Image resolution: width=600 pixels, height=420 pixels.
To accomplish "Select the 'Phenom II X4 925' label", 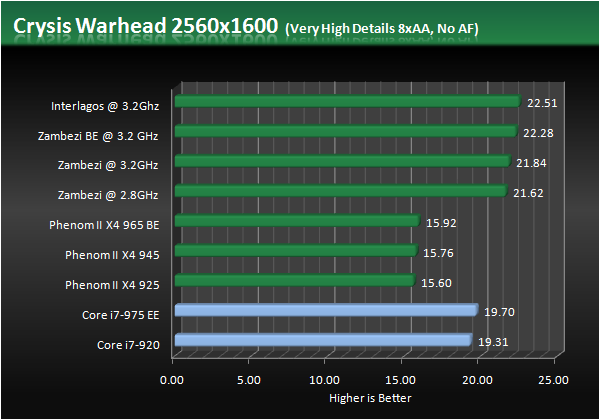I will tap(112, 285).
